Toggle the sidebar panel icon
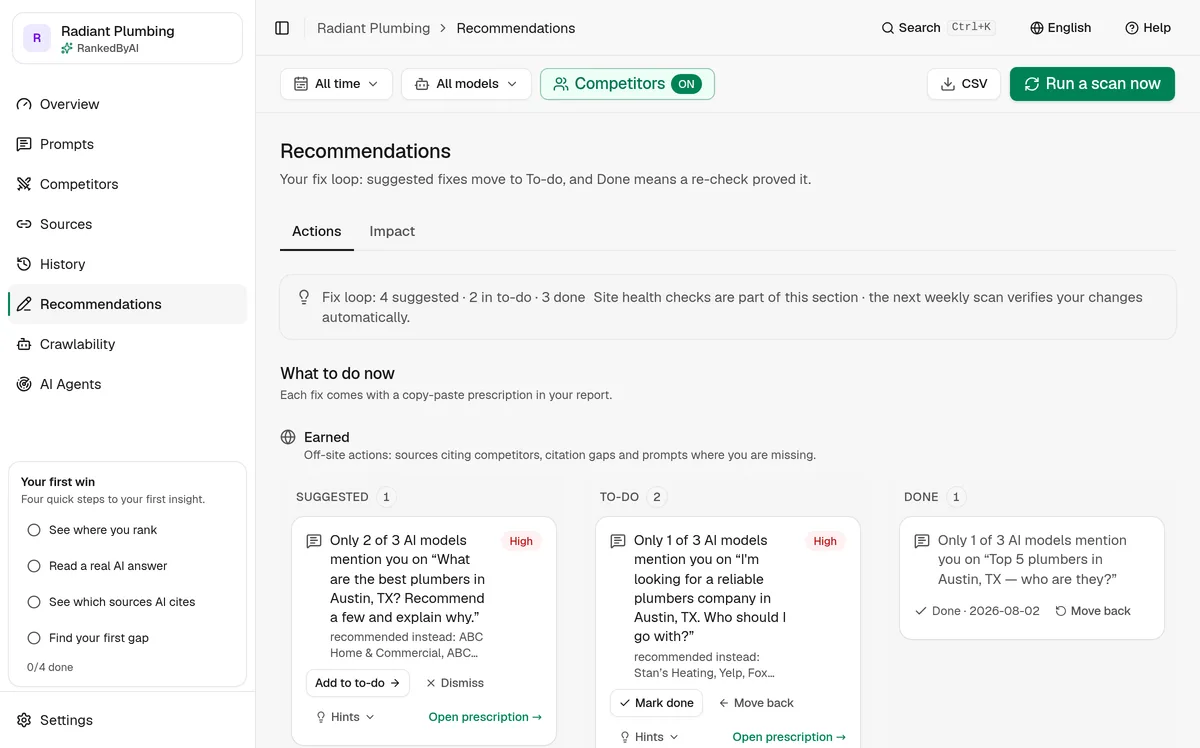This screenshot has width=1200, height=748. tap(282, 28)
